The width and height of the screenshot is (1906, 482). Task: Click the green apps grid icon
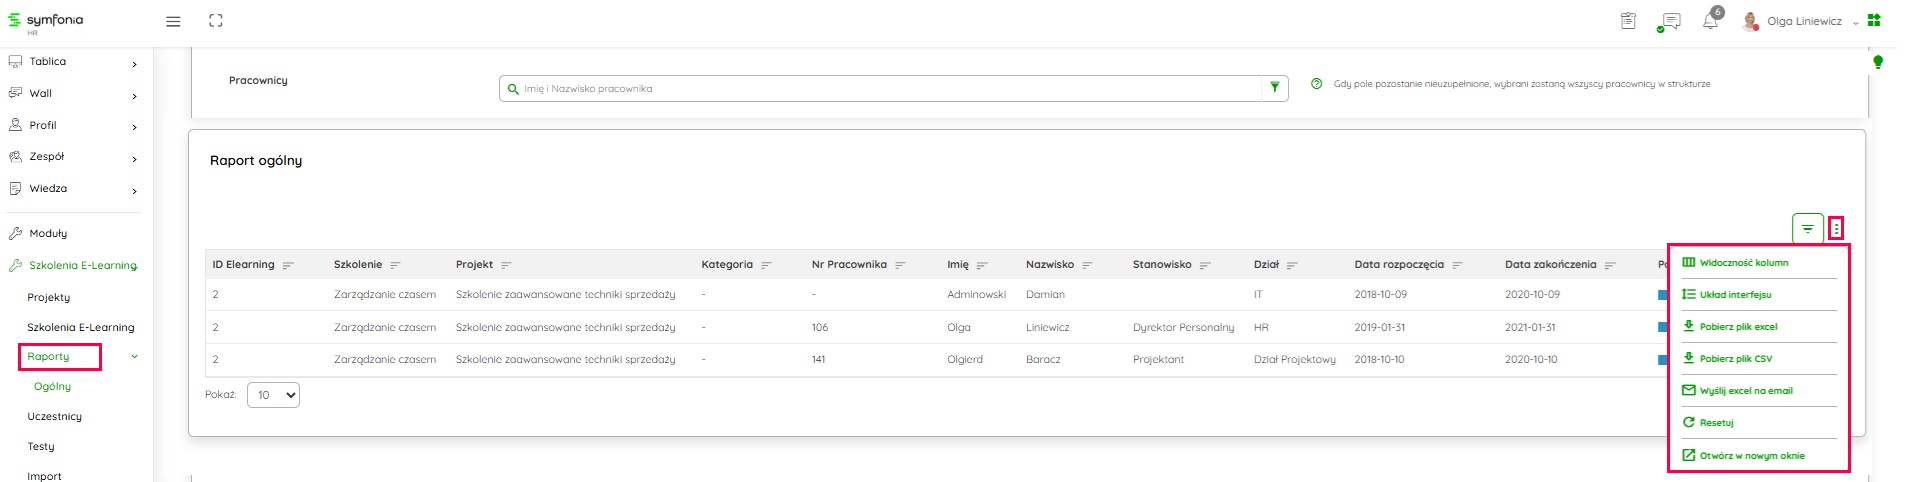(x=1874, y=20)
